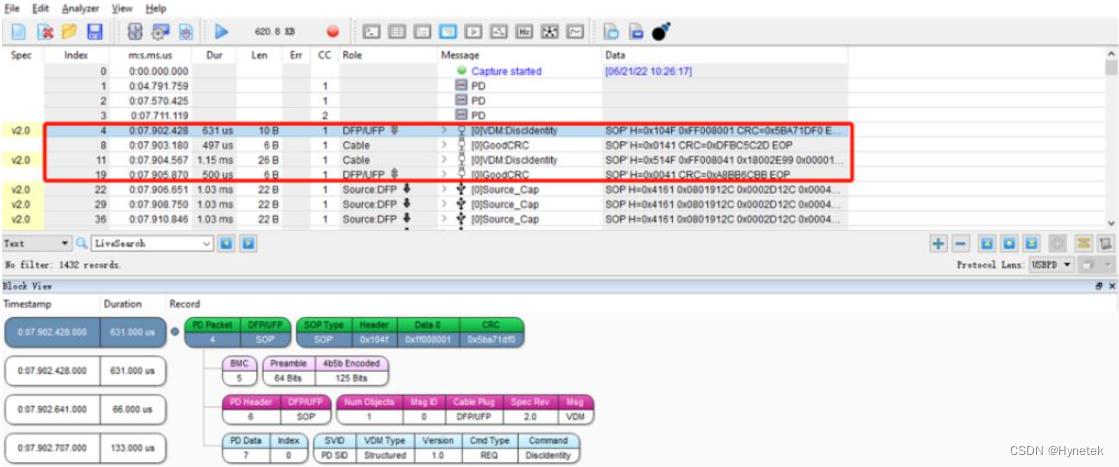Toggle the playback panel view icon

(x=472, y=31)
